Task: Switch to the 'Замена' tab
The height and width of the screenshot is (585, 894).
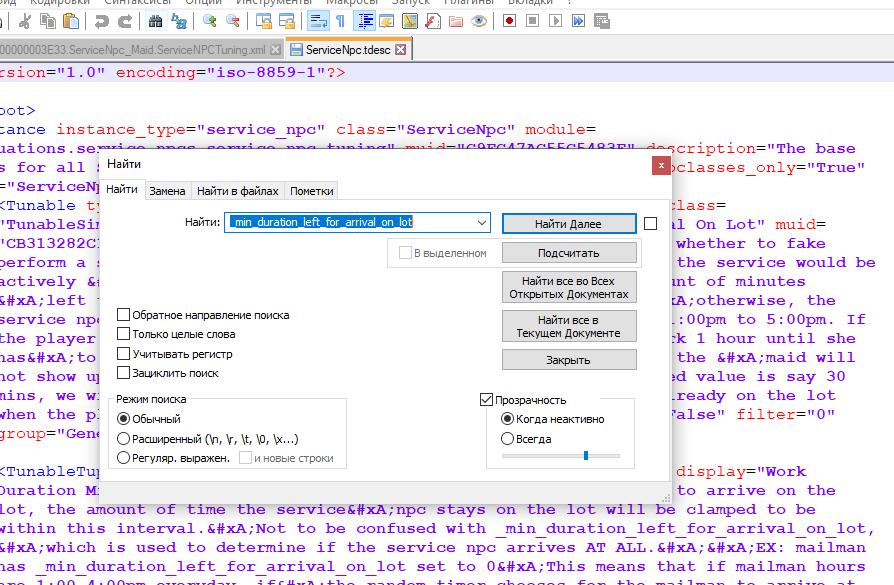Action: click(x=167, y=191)
